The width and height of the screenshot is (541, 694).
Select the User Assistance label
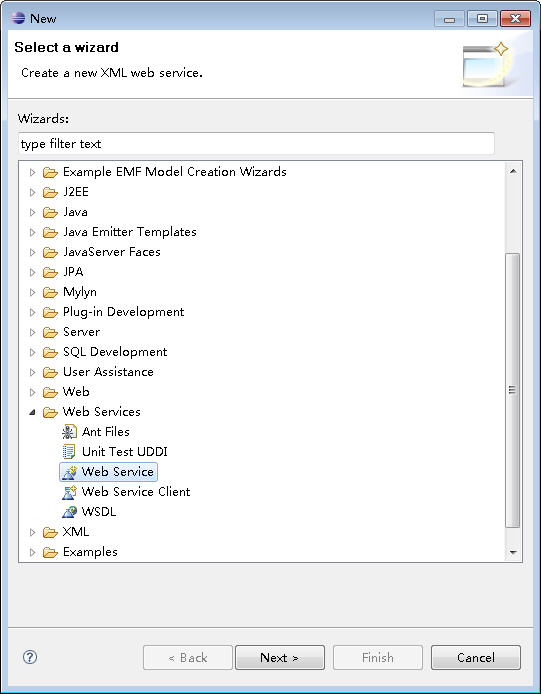click(x=108, y=371)
